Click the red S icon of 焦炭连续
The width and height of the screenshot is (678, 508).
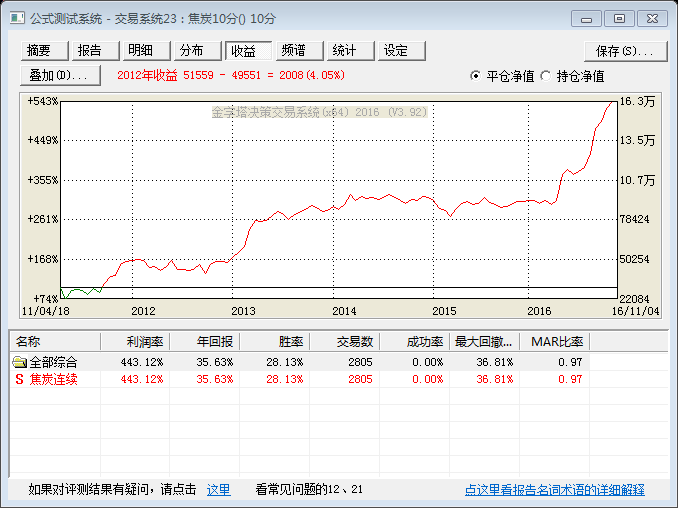click(x=19, y=379)
